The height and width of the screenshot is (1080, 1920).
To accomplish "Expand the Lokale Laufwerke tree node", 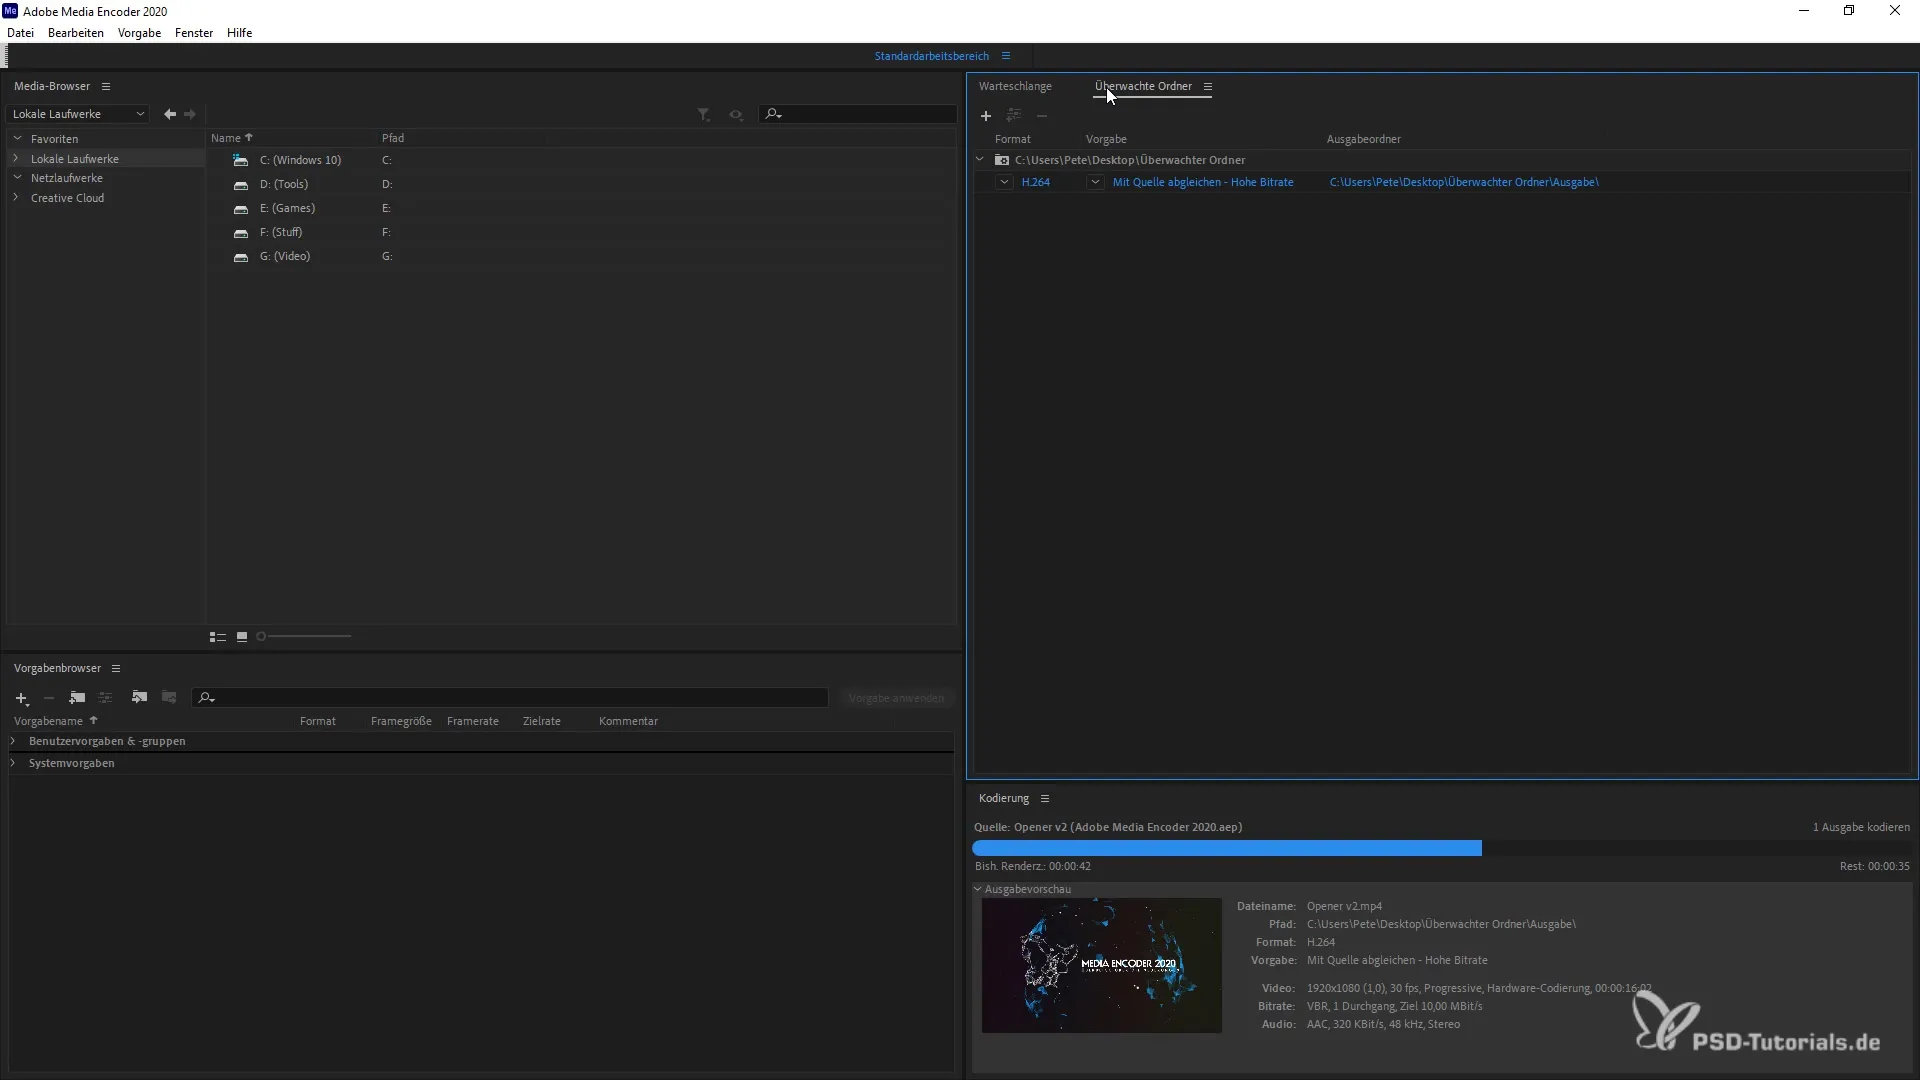I will (17, 158).
